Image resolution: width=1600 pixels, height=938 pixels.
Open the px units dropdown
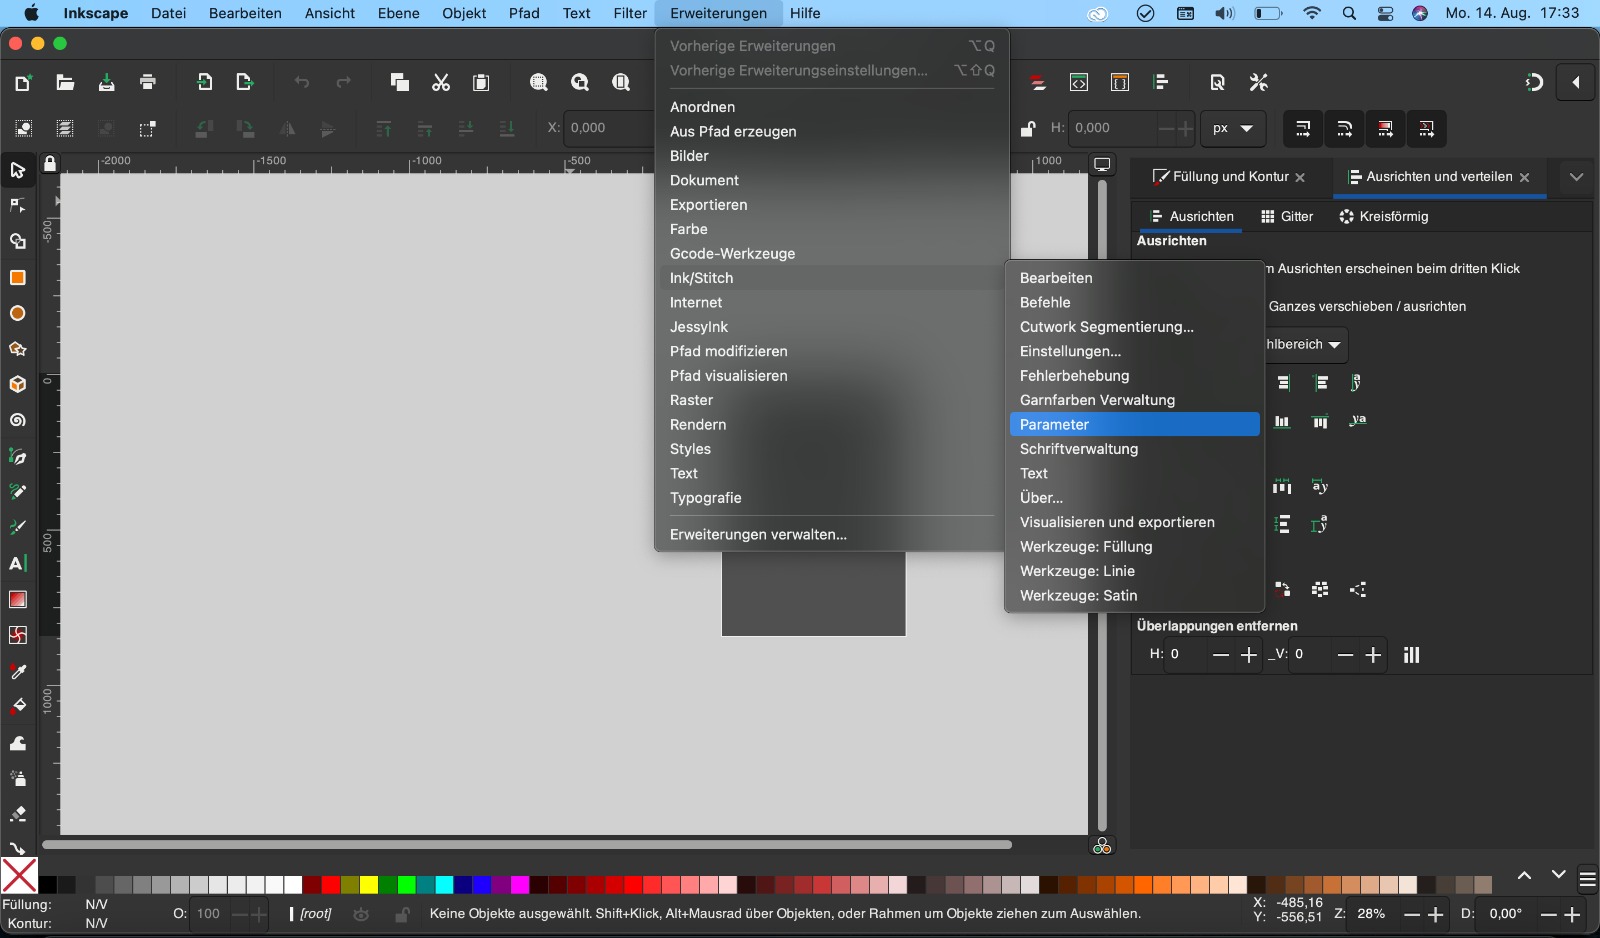click(1232, 129)
